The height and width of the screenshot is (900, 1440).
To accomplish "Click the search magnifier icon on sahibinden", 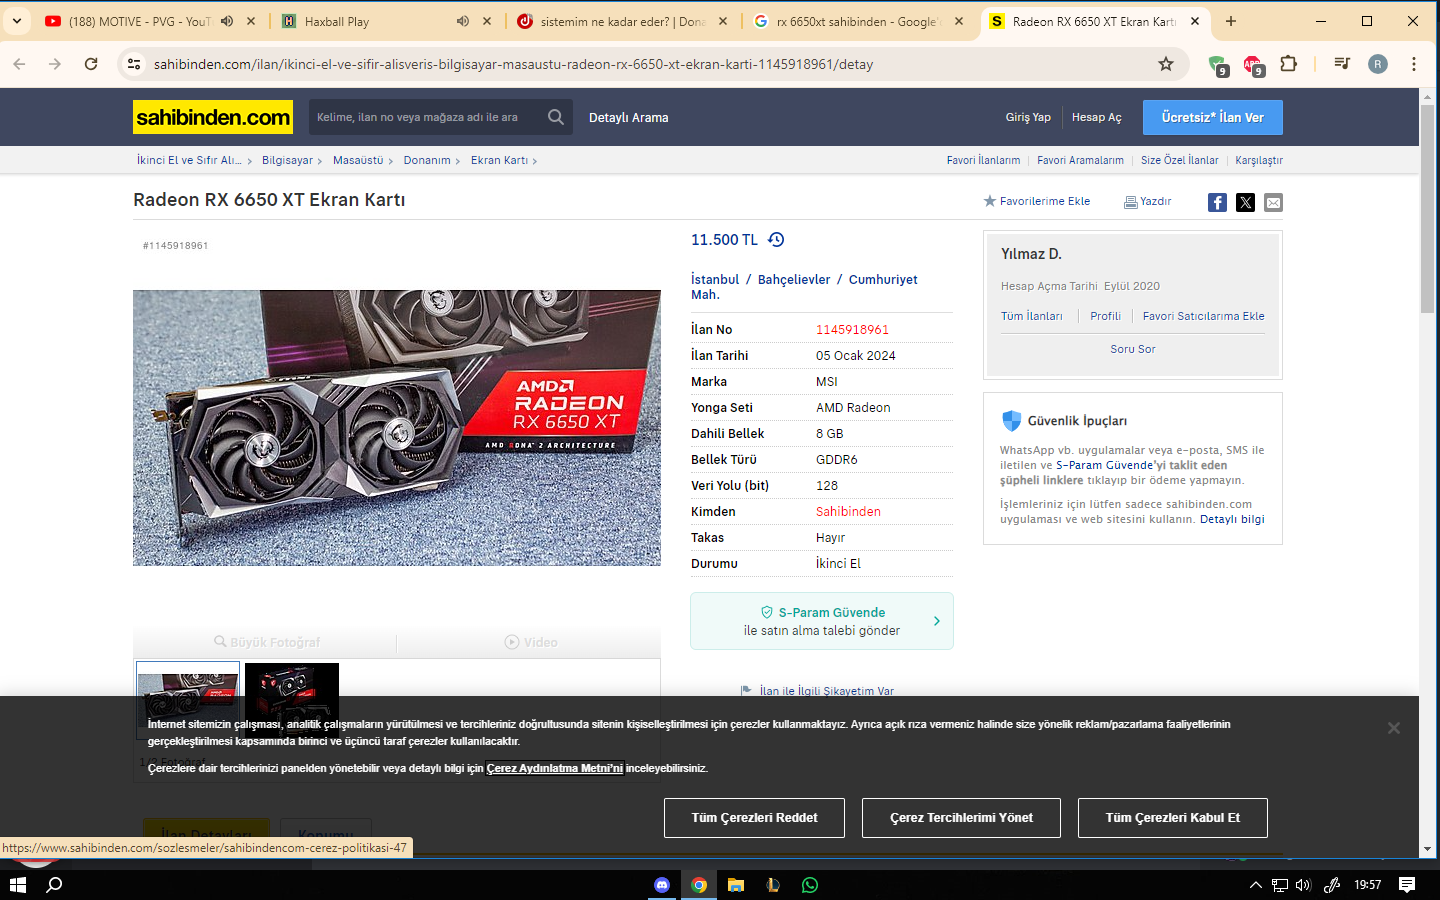I will tap(556, 117).
